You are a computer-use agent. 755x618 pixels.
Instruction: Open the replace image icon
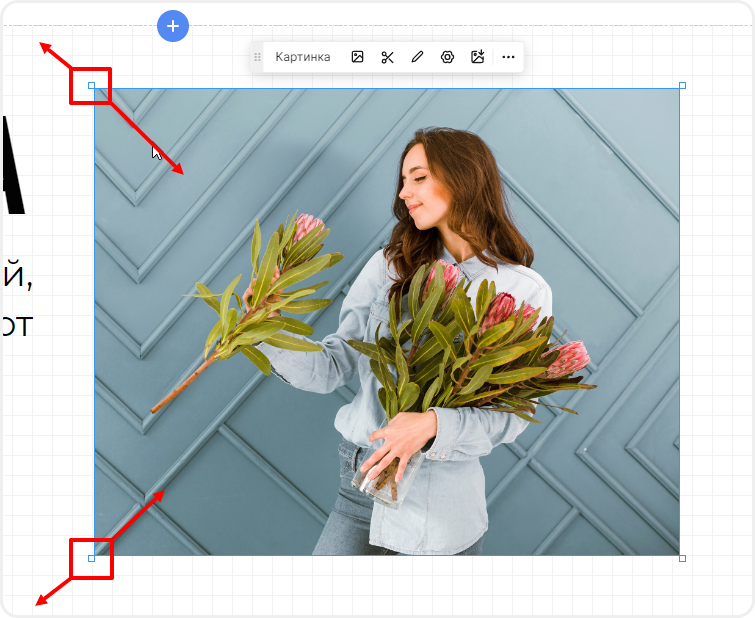[357, 57]
